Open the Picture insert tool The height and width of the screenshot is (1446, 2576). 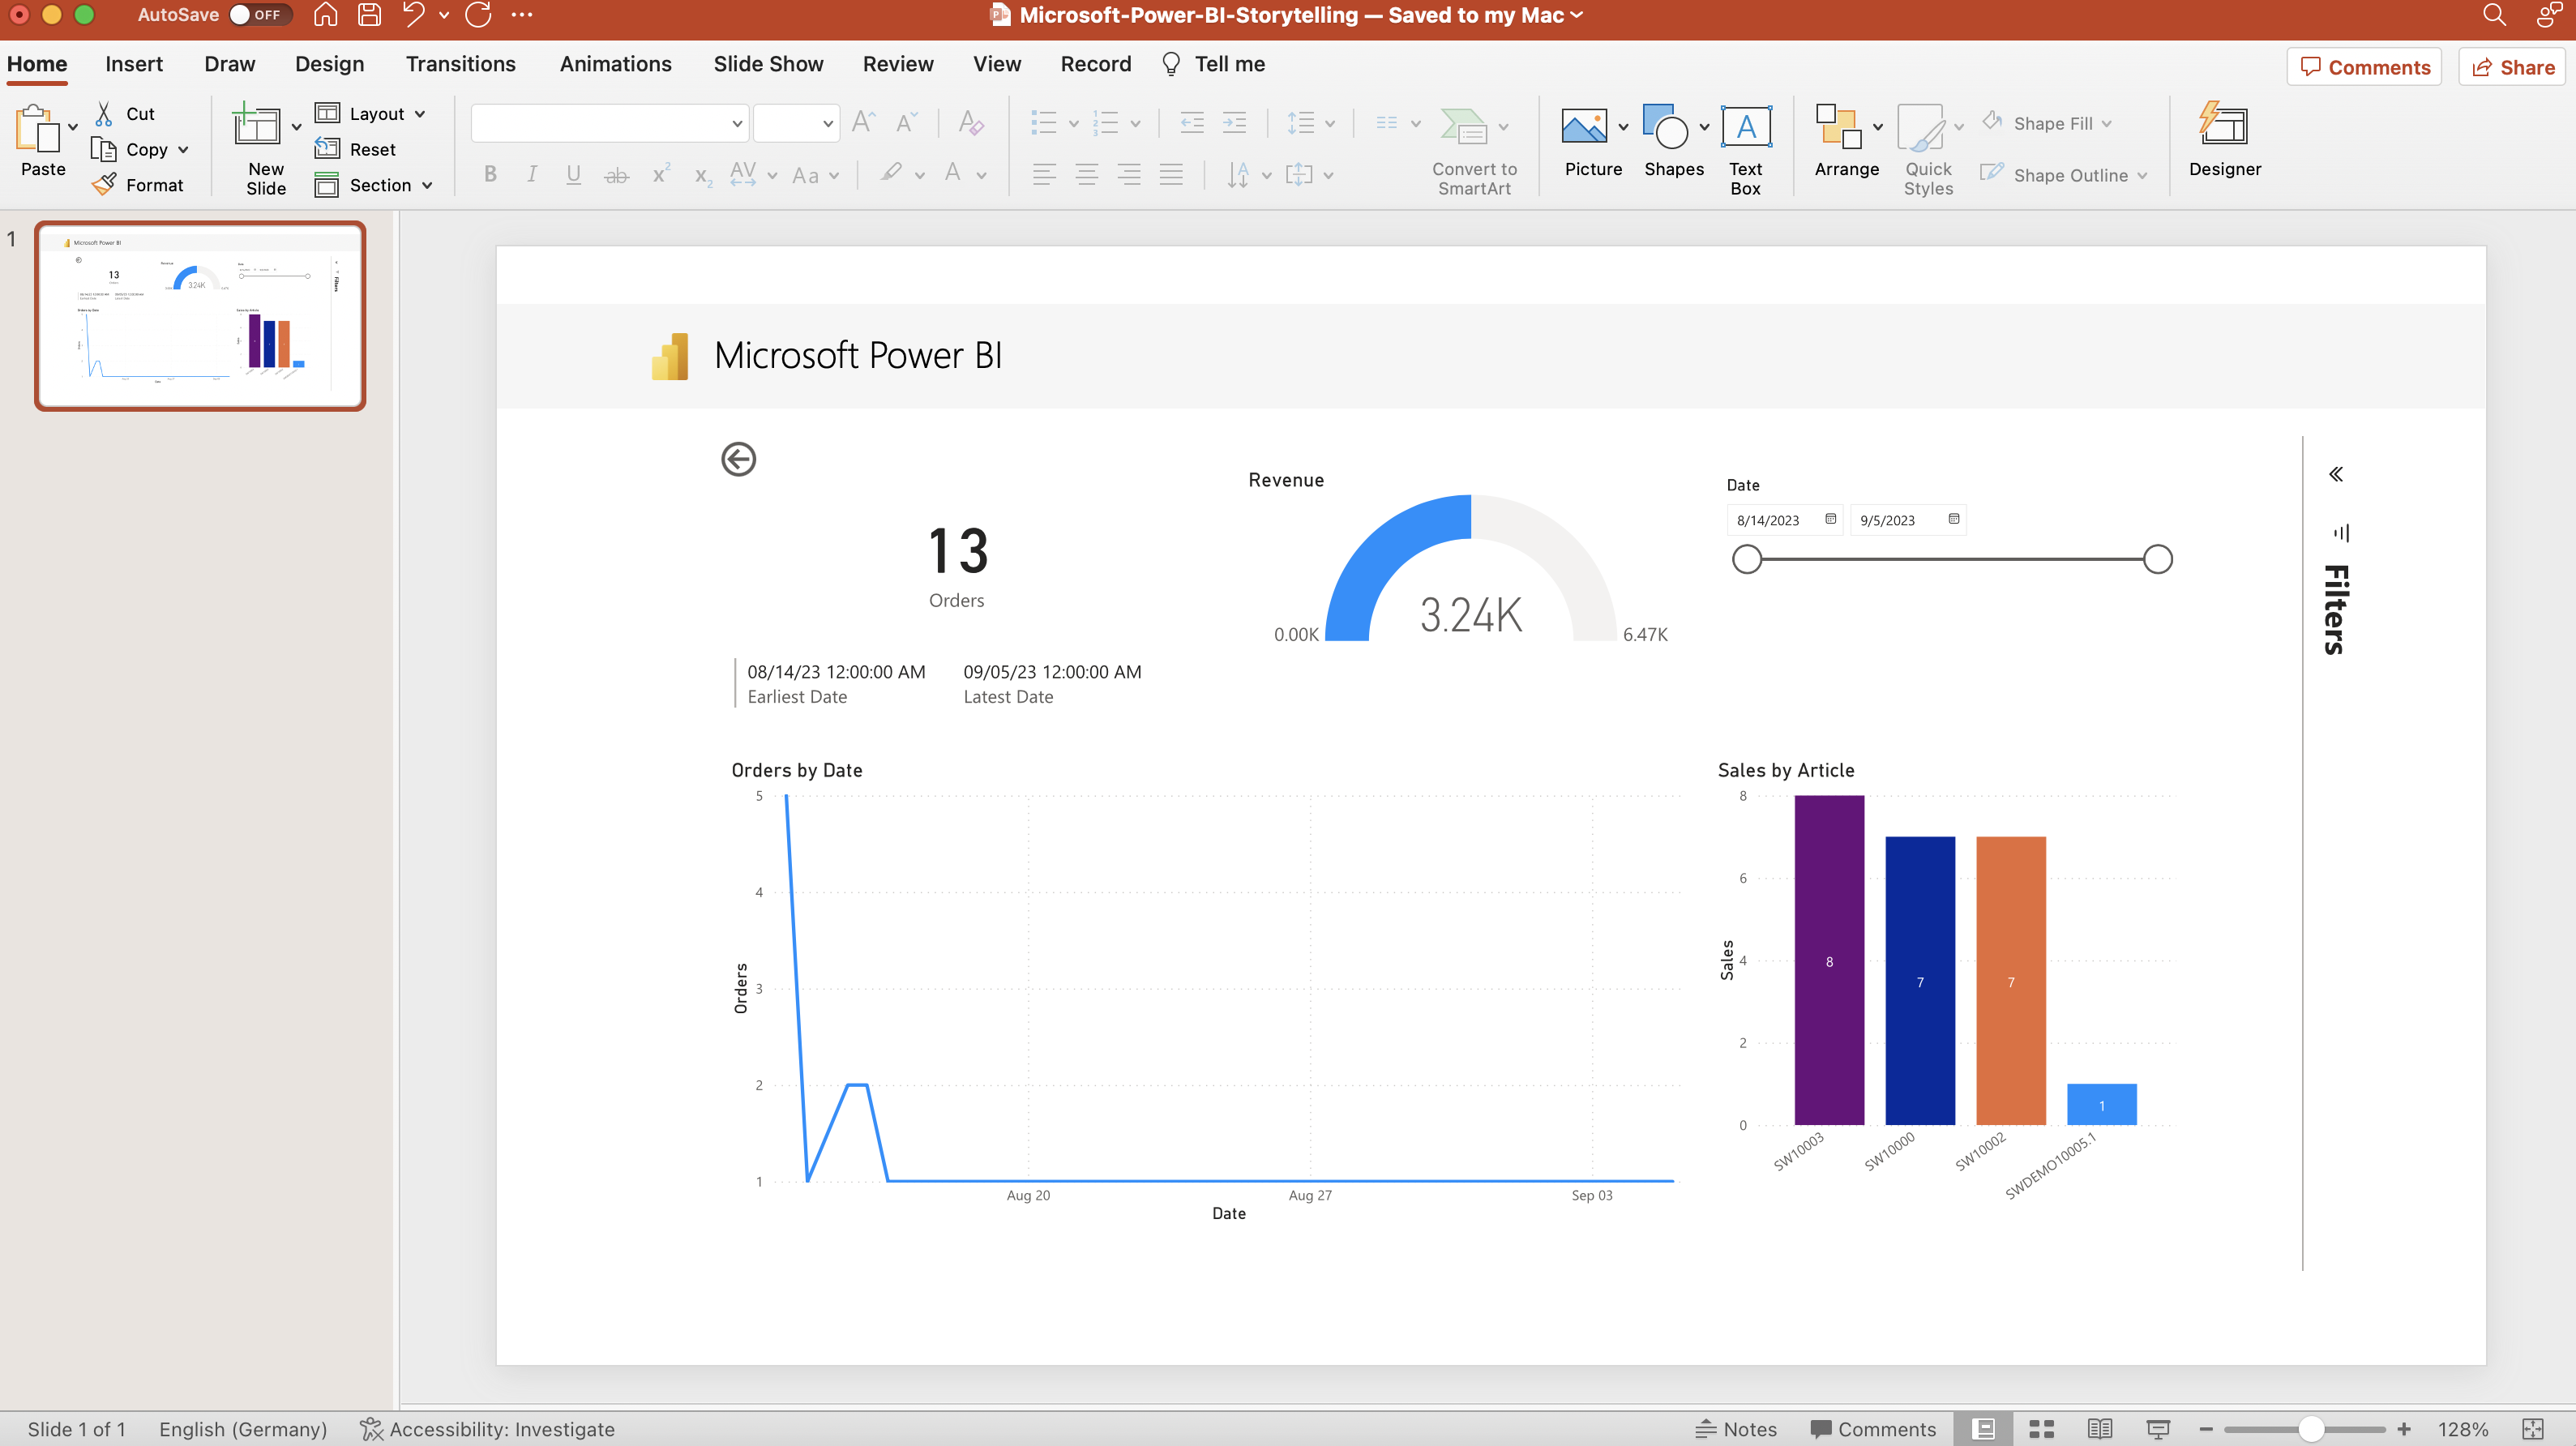1584,127
